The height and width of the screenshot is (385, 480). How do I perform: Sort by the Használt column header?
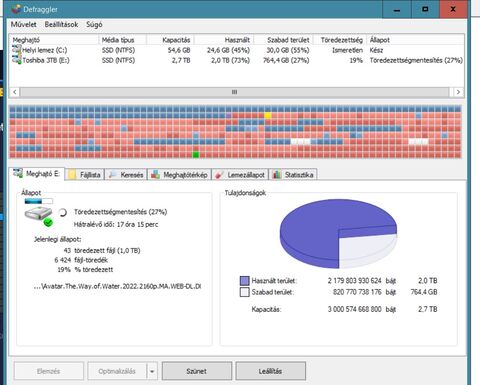[224, 40]
